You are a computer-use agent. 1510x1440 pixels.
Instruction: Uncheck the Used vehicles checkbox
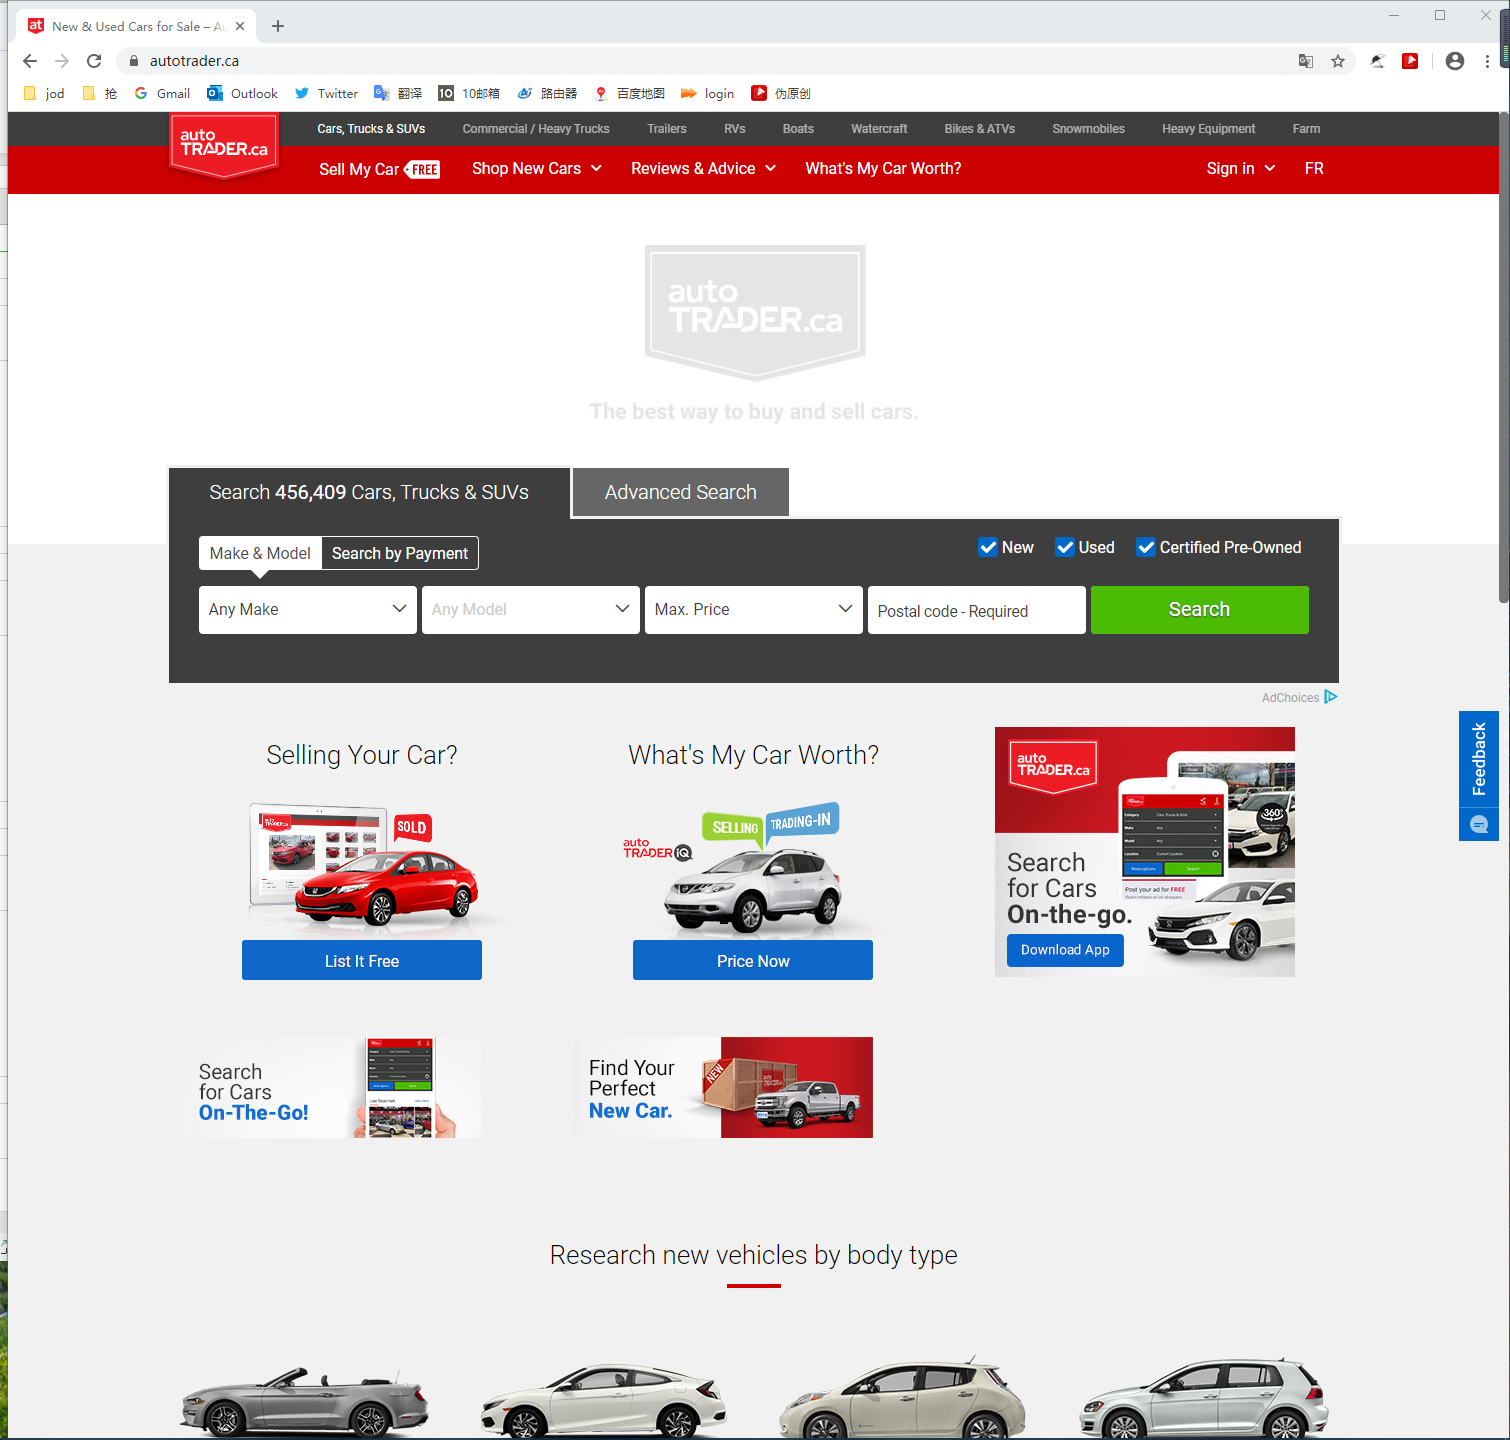[1065, 547]
